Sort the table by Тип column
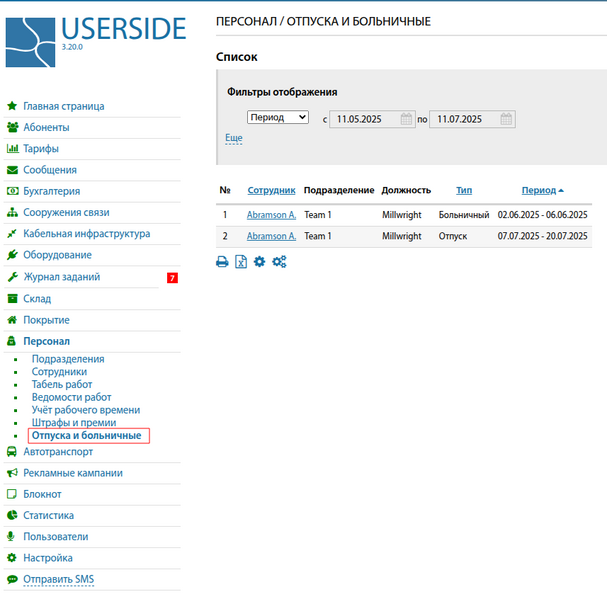Screen dimensions: 607x599 tap(464, 190)
